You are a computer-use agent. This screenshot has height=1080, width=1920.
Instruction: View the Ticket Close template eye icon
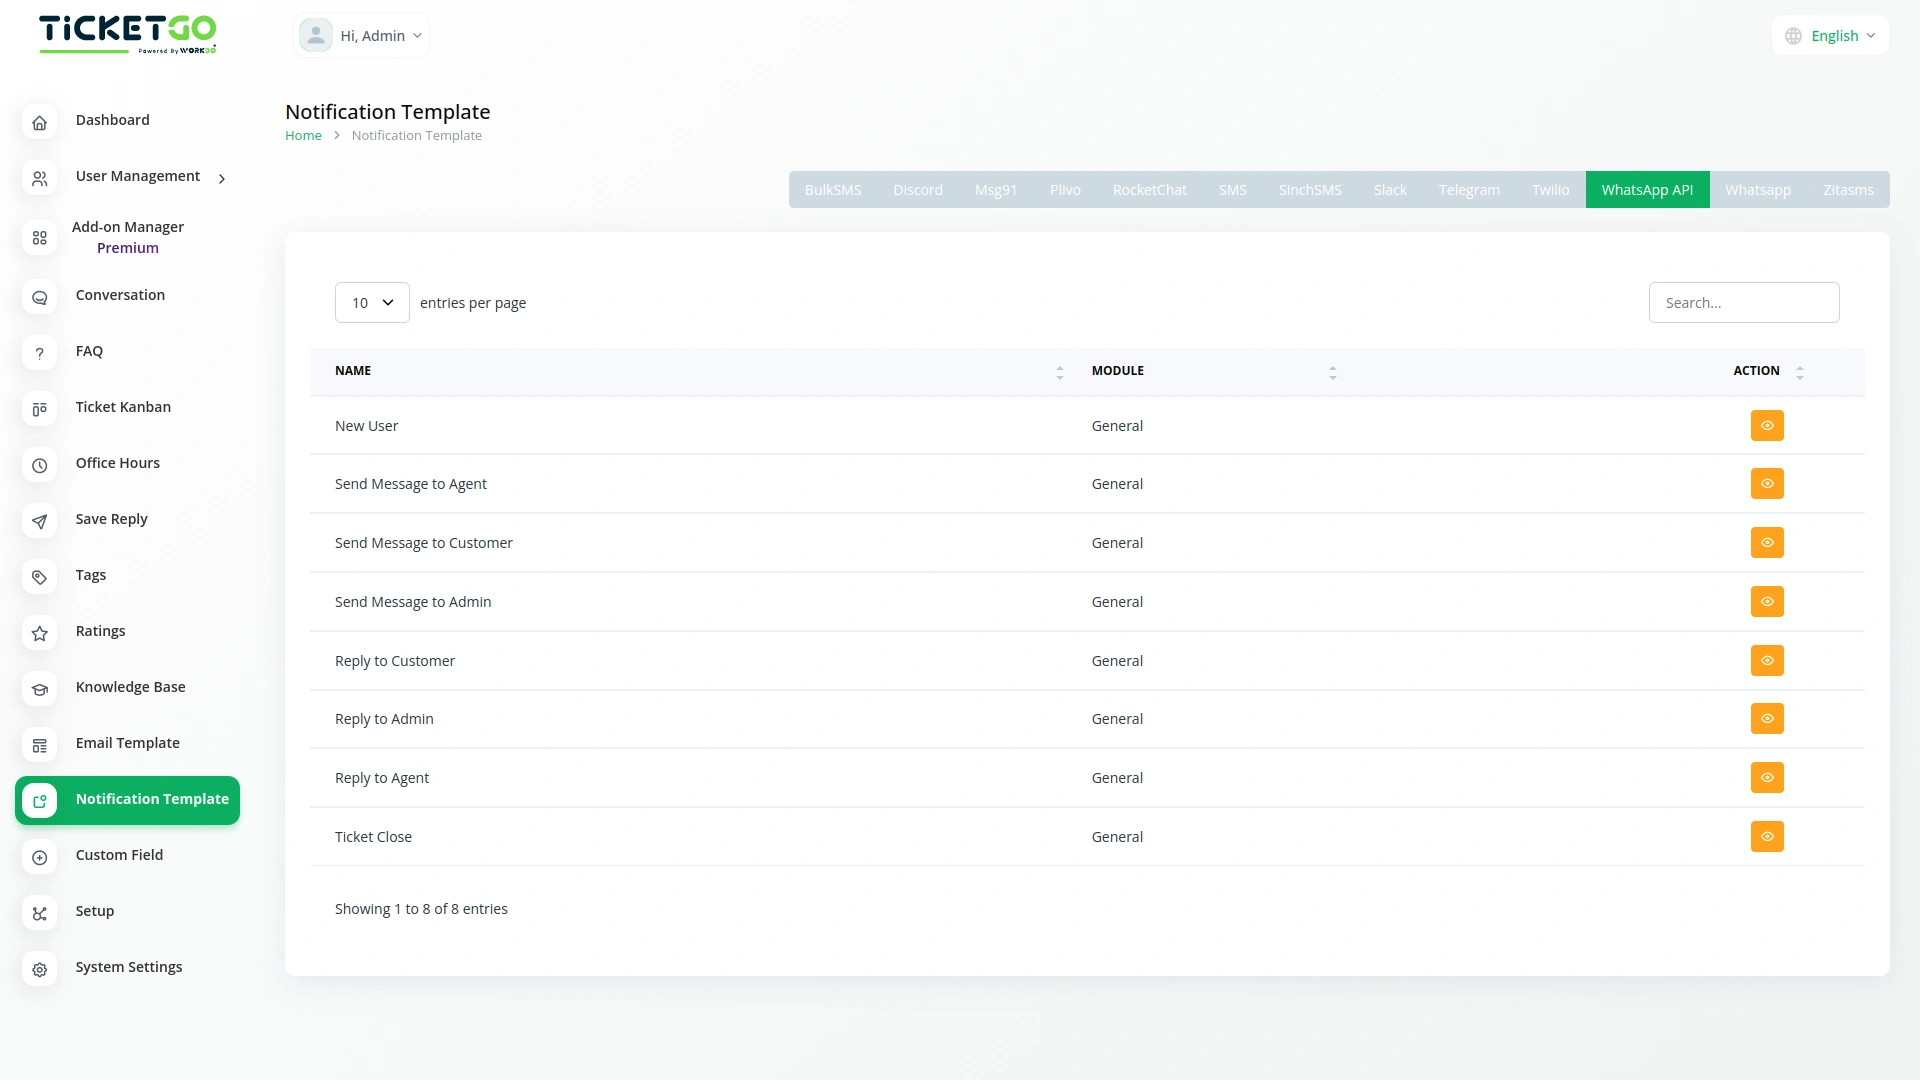pos(1767,836)
